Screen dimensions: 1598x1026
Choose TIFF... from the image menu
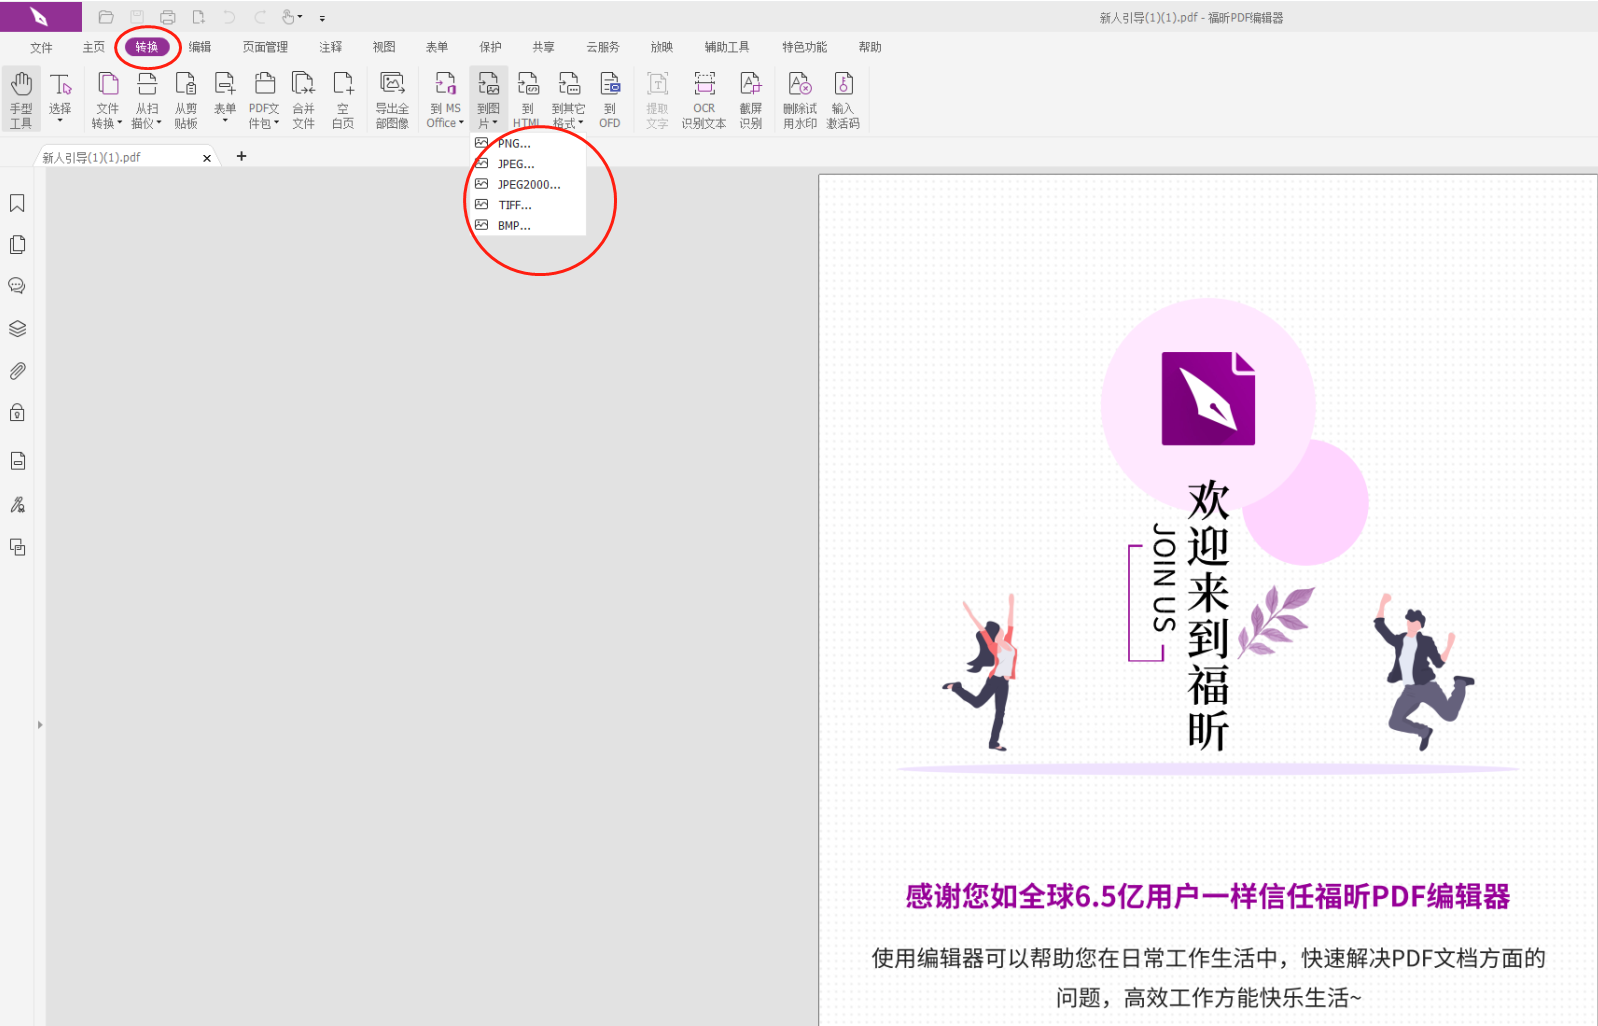coord(515,205)
